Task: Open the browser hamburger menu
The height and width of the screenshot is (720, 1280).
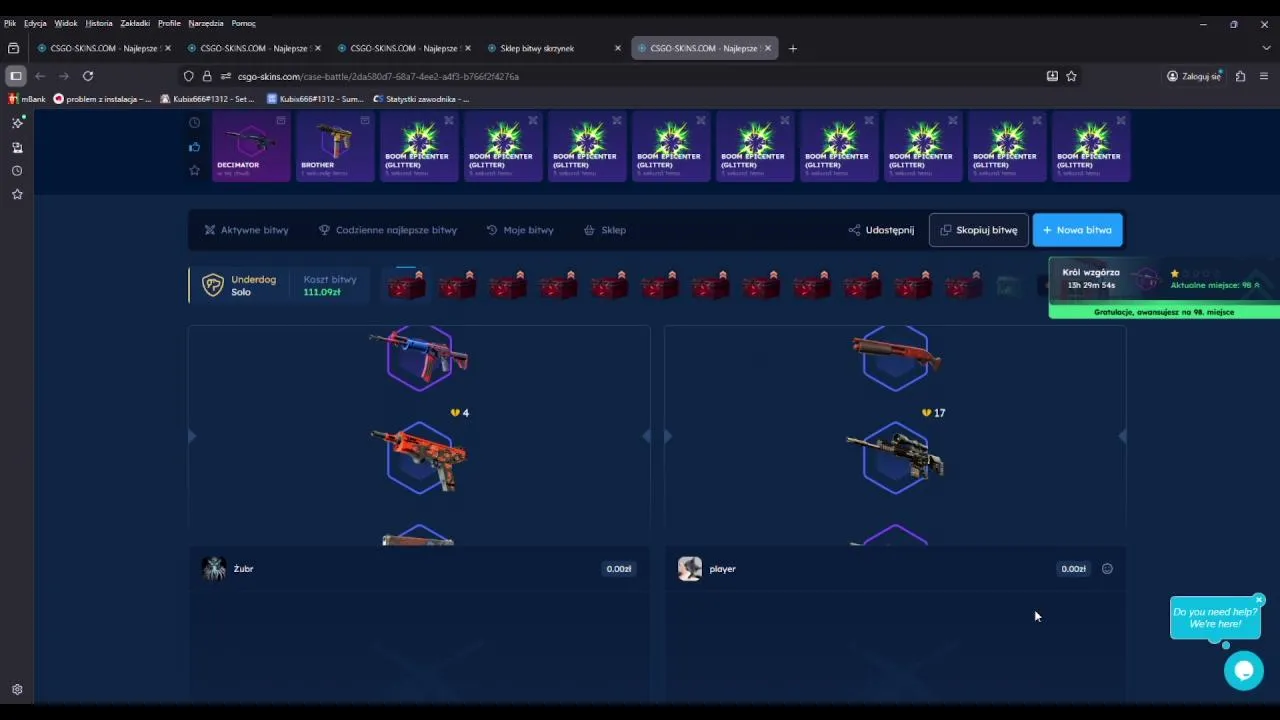Action: click(x=1264, y=76)
